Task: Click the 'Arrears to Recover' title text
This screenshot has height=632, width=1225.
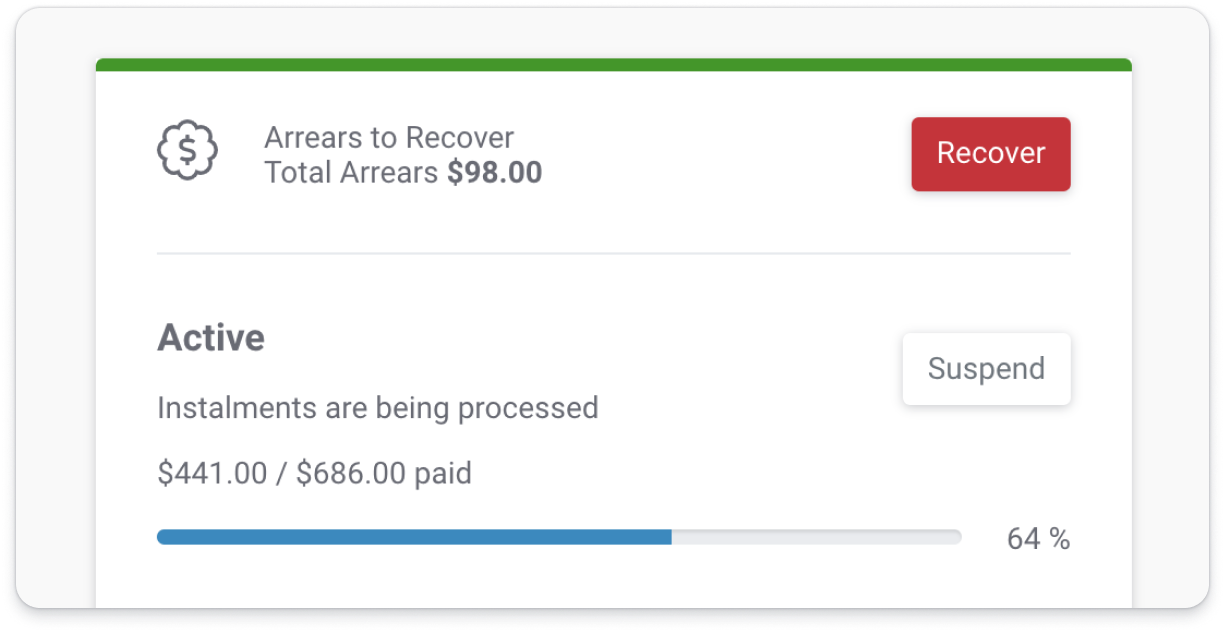Action: coord(389,138)
